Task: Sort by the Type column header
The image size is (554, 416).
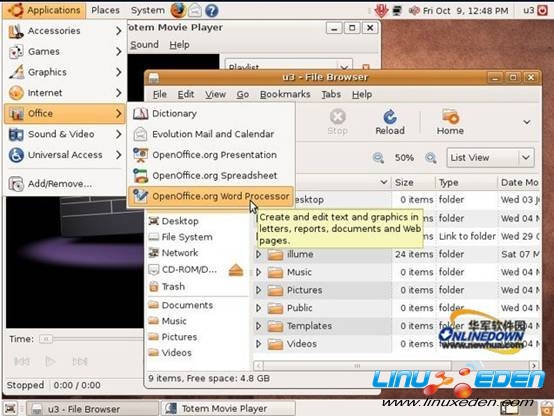Action: click(466, 183)
